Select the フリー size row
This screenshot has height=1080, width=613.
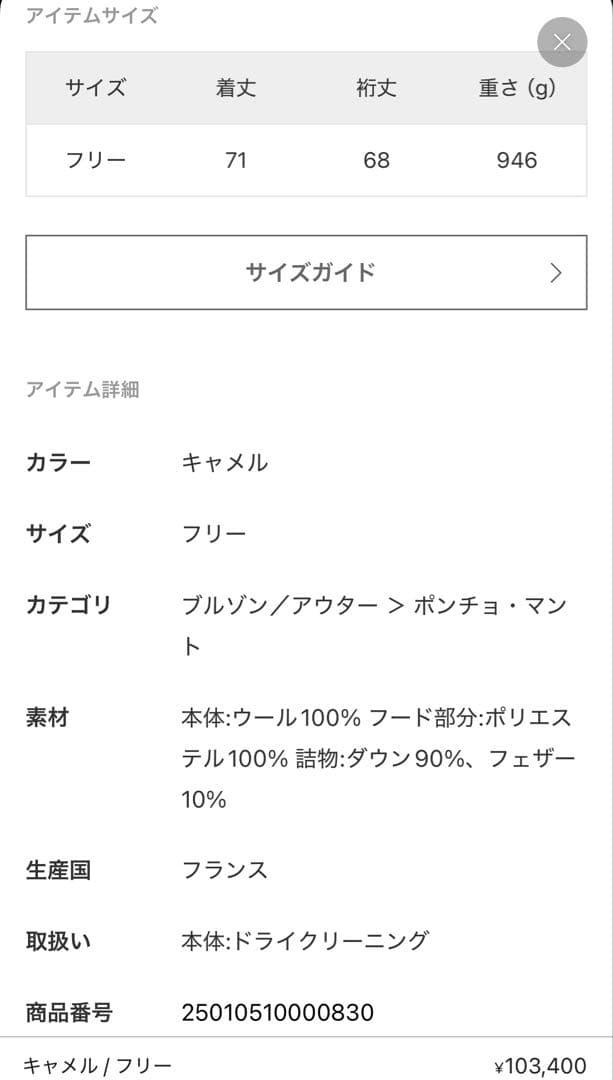coord(97,160)
